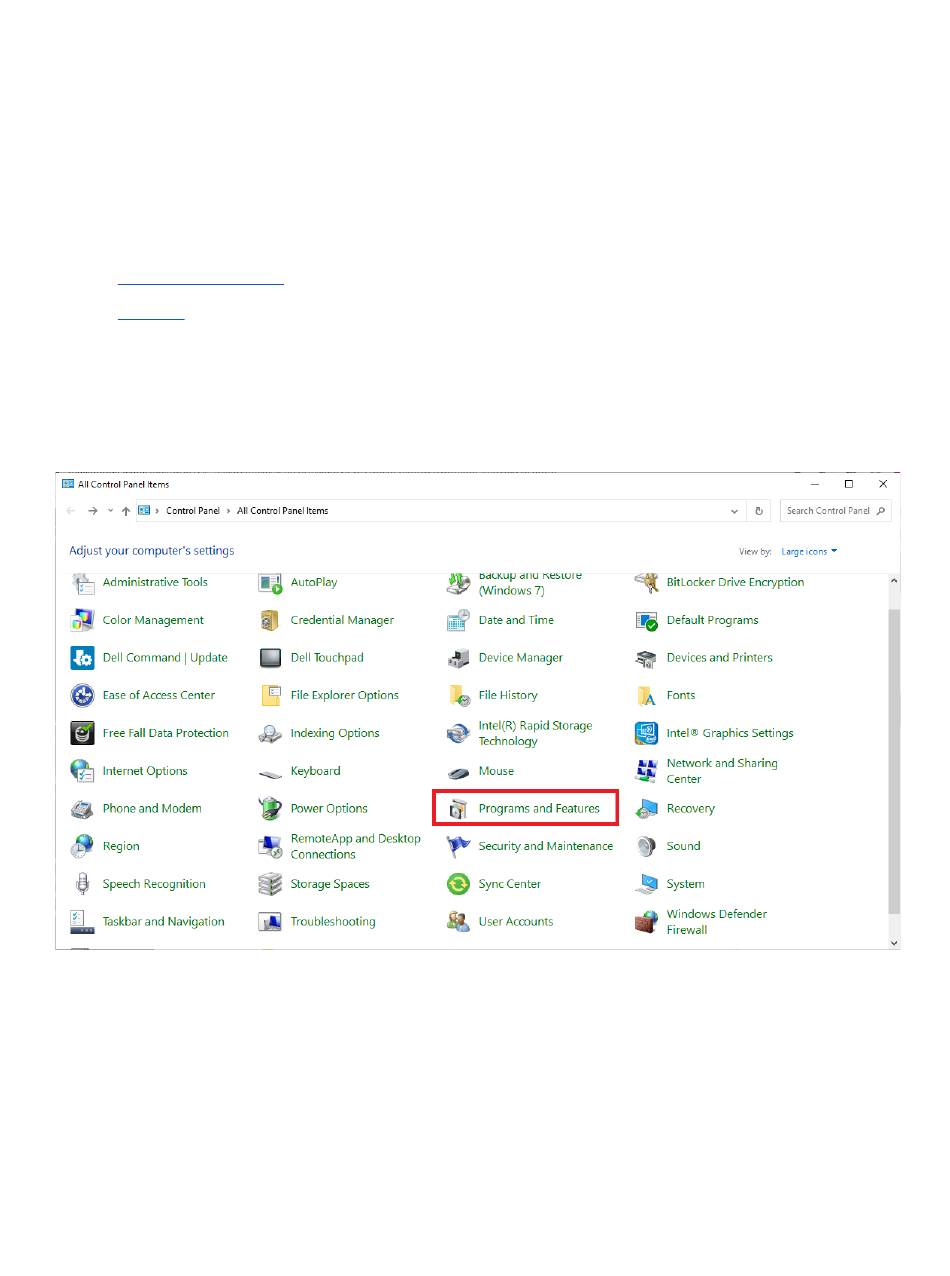Click the Phone and Modem icon
Image resolution: width=950 pixels, height=1276 pixels.
(x=83, y=808)
